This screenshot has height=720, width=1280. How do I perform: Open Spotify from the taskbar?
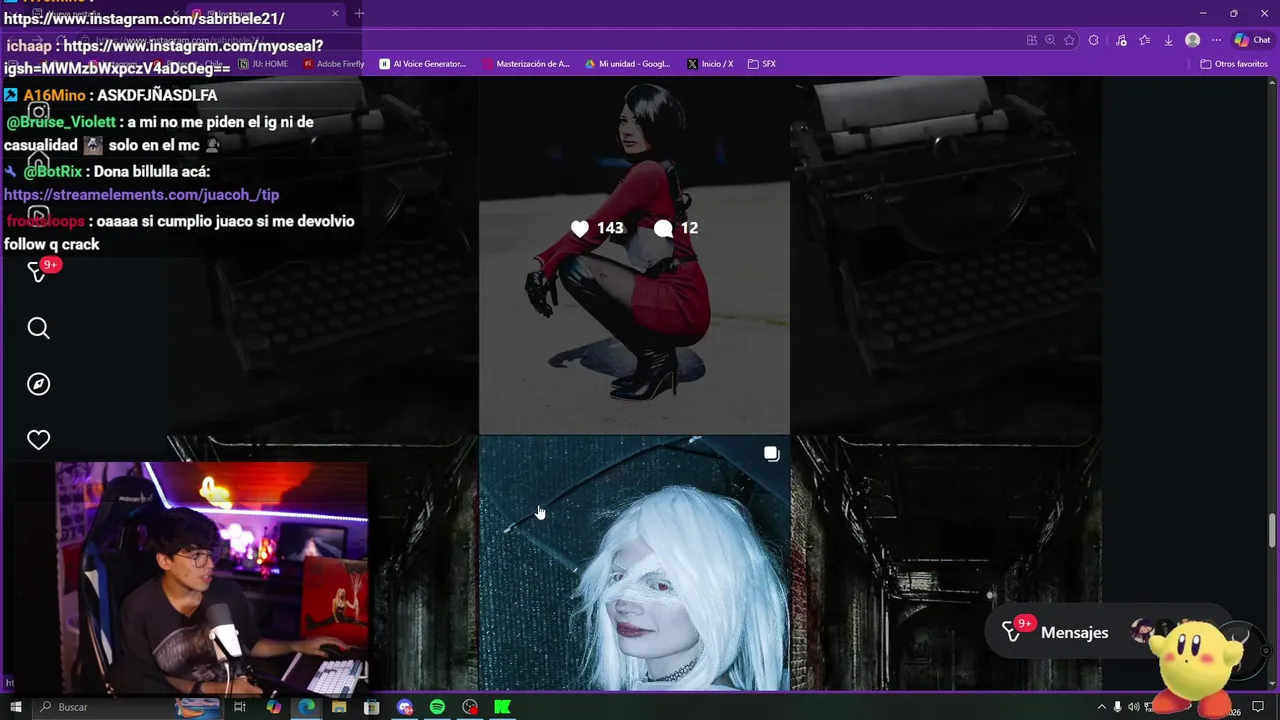point(437,707)
